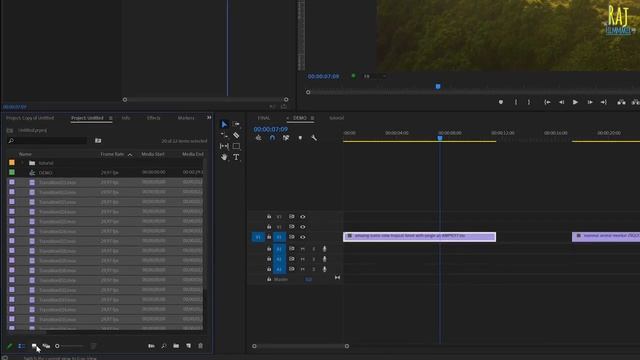Switch to the Info tab
Image resolution: width=640 pixels, height=360 pixels.
click(x=126, y=118)
